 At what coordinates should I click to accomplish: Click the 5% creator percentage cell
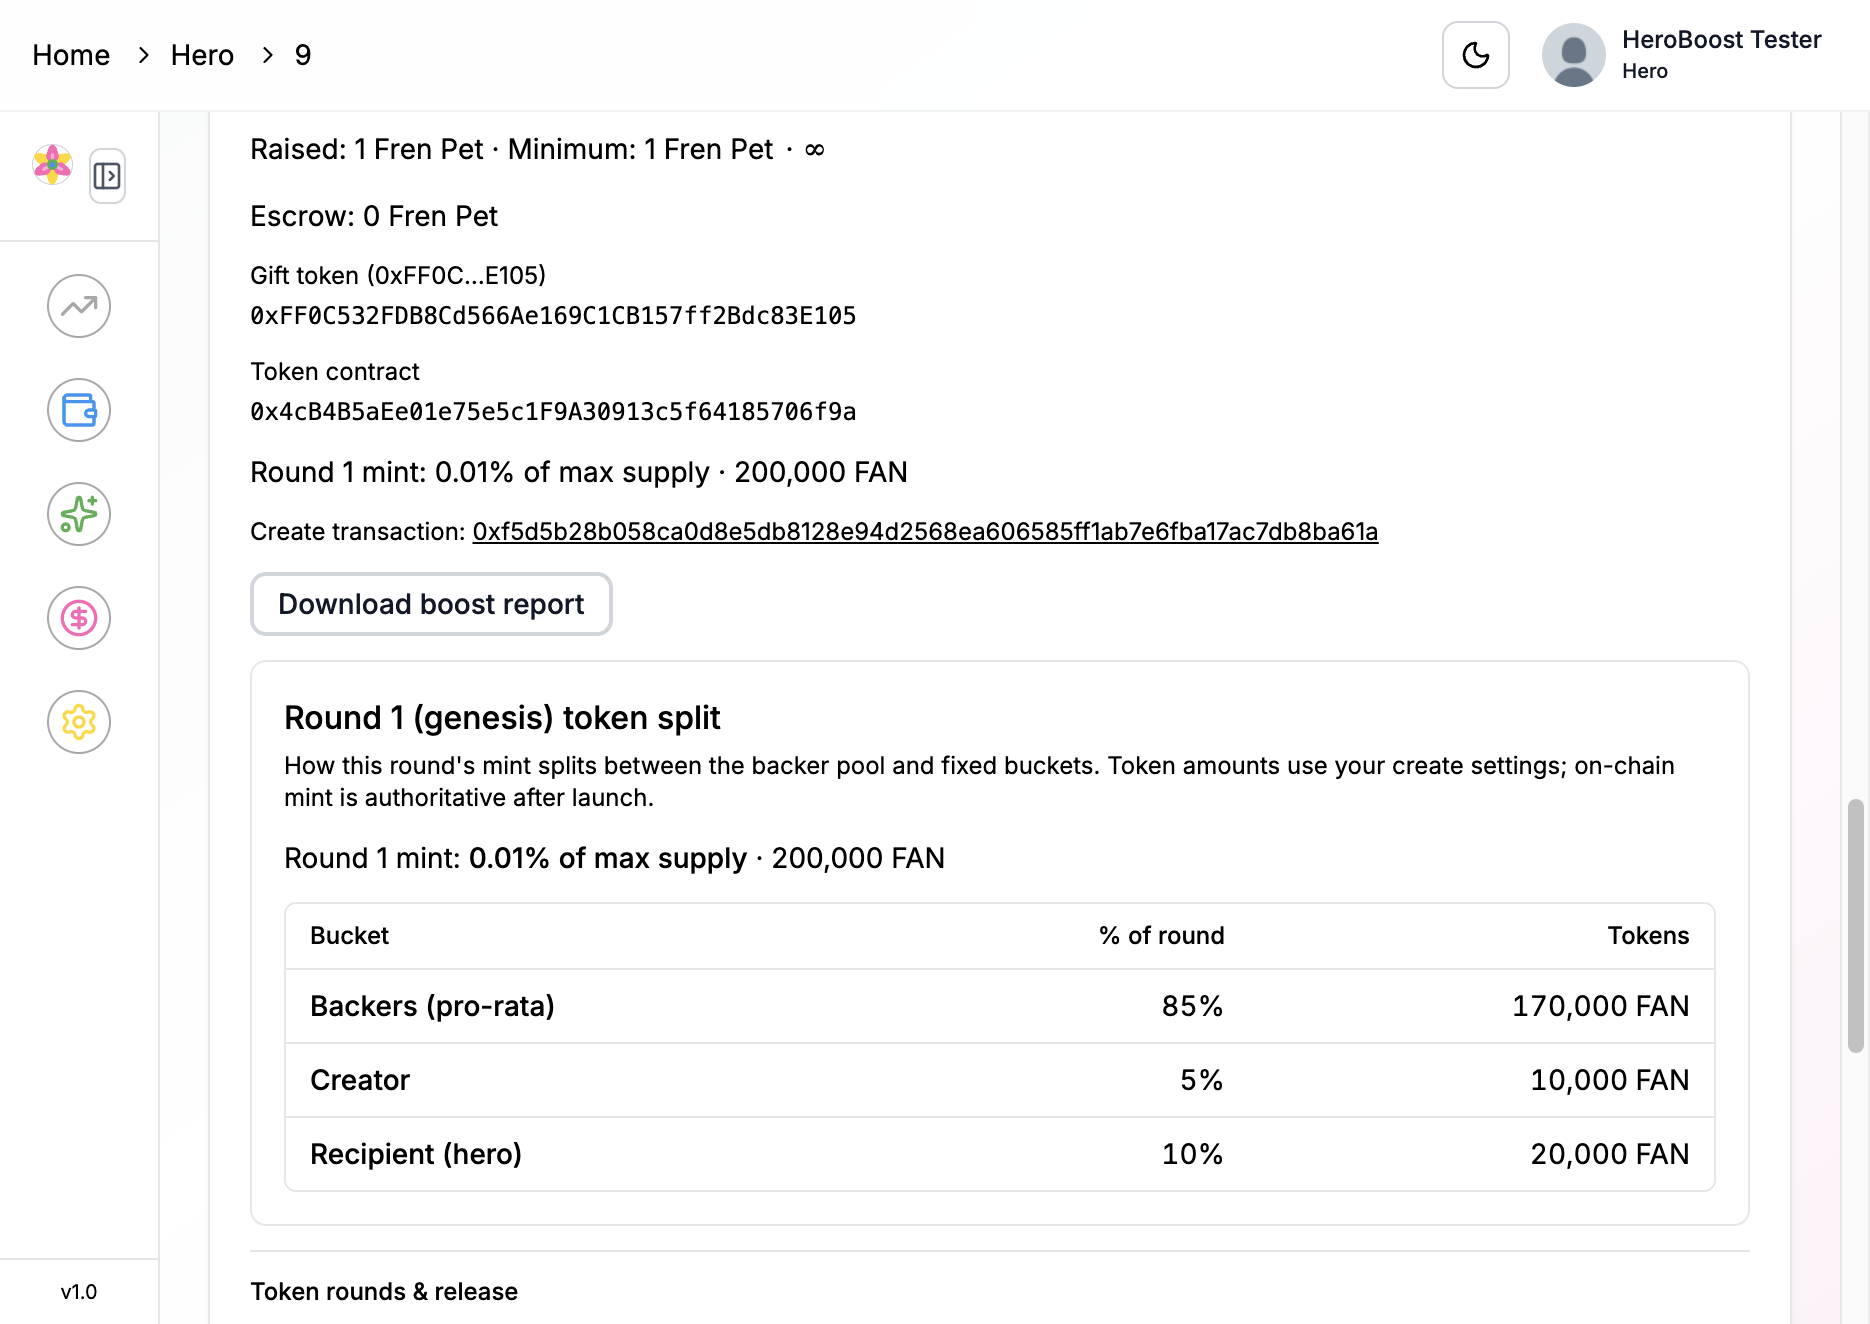[1202, 1080]
